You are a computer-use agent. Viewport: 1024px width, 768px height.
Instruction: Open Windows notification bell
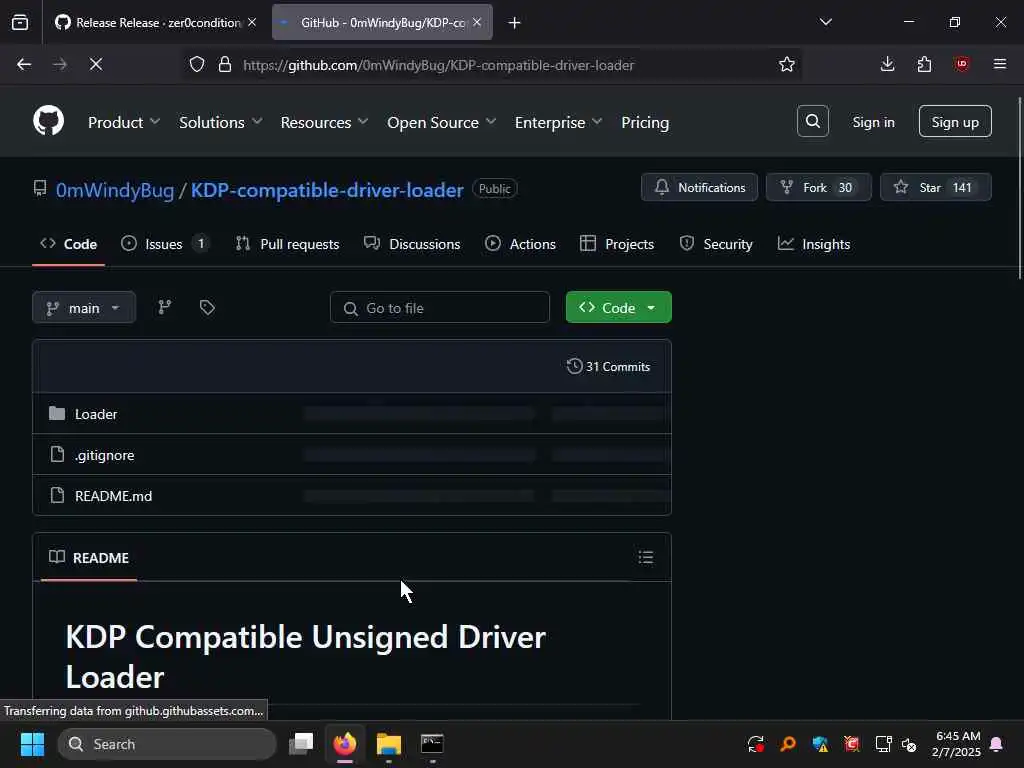coord(997,744)
